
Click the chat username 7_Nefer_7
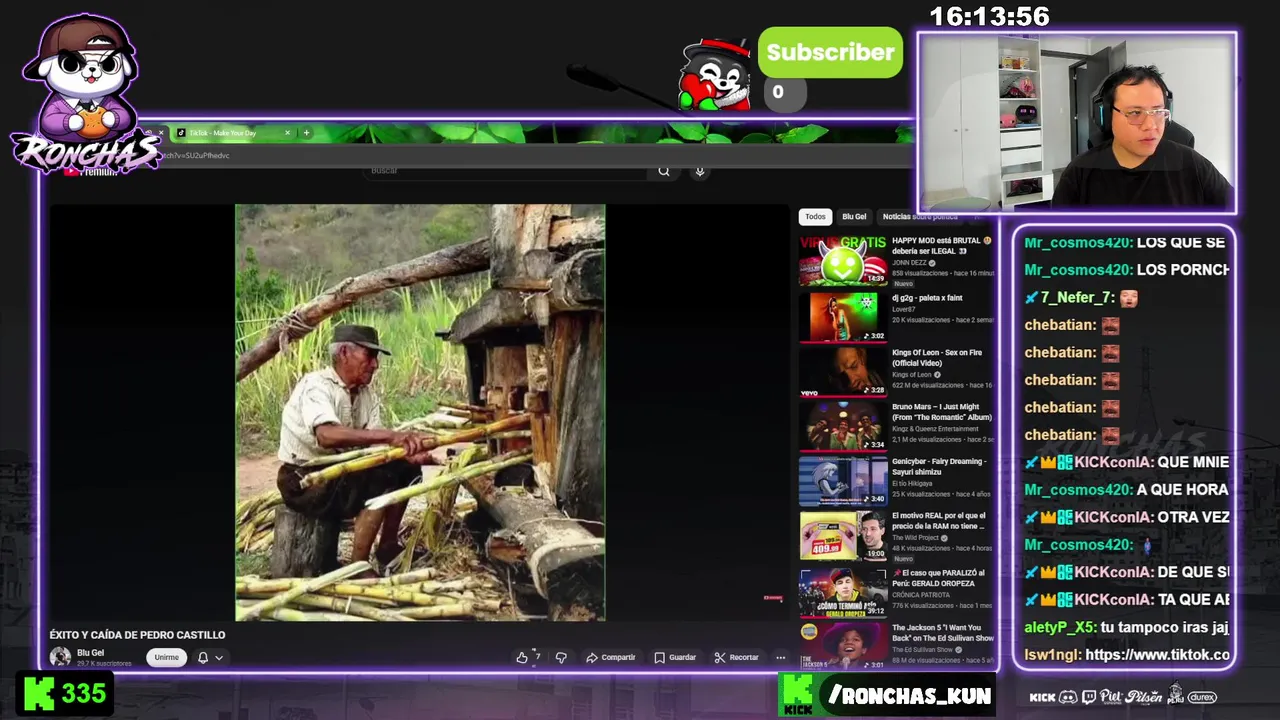click(x=1077, y=298)
